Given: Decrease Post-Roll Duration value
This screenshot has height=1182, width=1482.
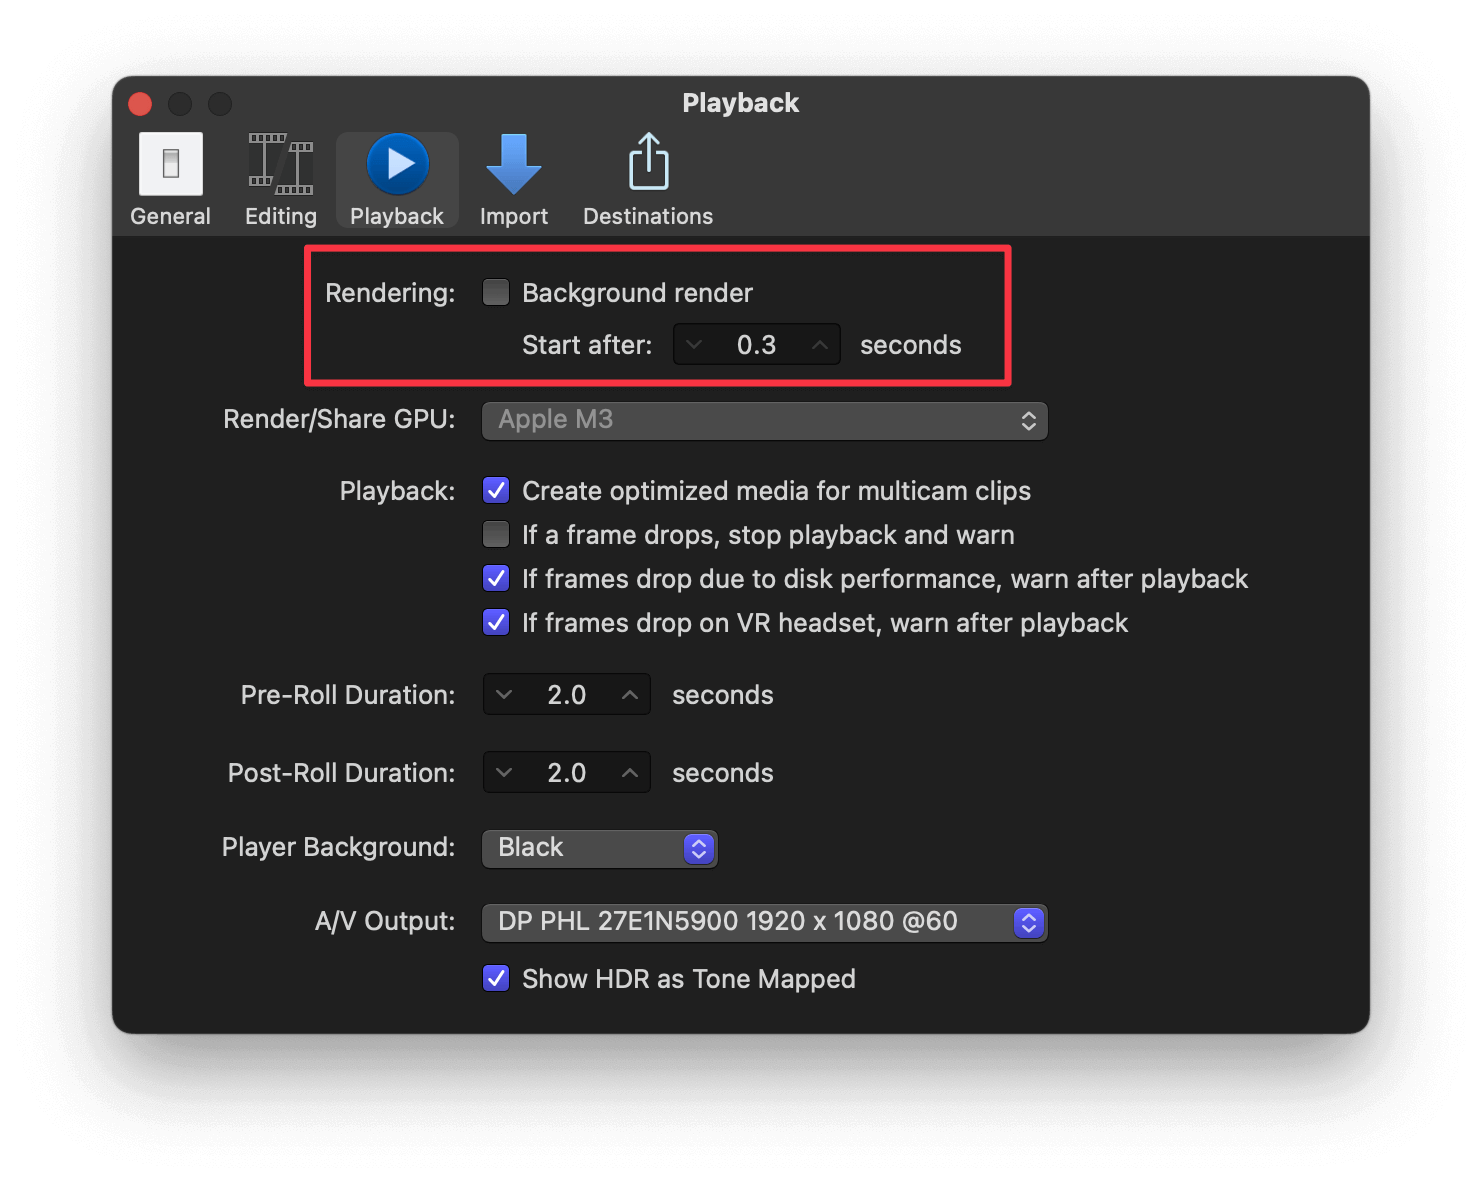Looking at the screenshot, I should pos(504,773).
